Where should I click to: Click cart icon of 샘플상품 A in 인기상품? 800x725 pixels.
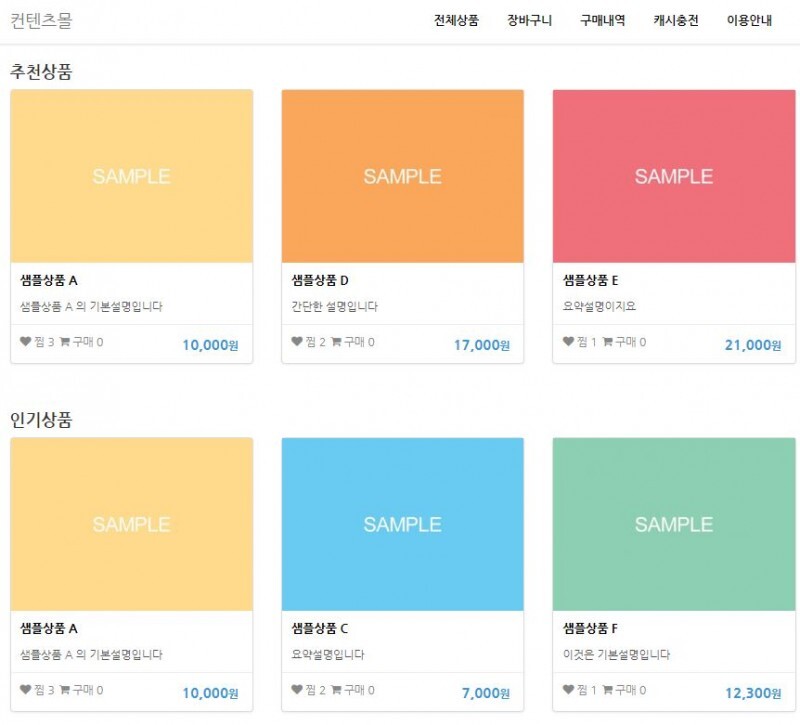(65, 689)
